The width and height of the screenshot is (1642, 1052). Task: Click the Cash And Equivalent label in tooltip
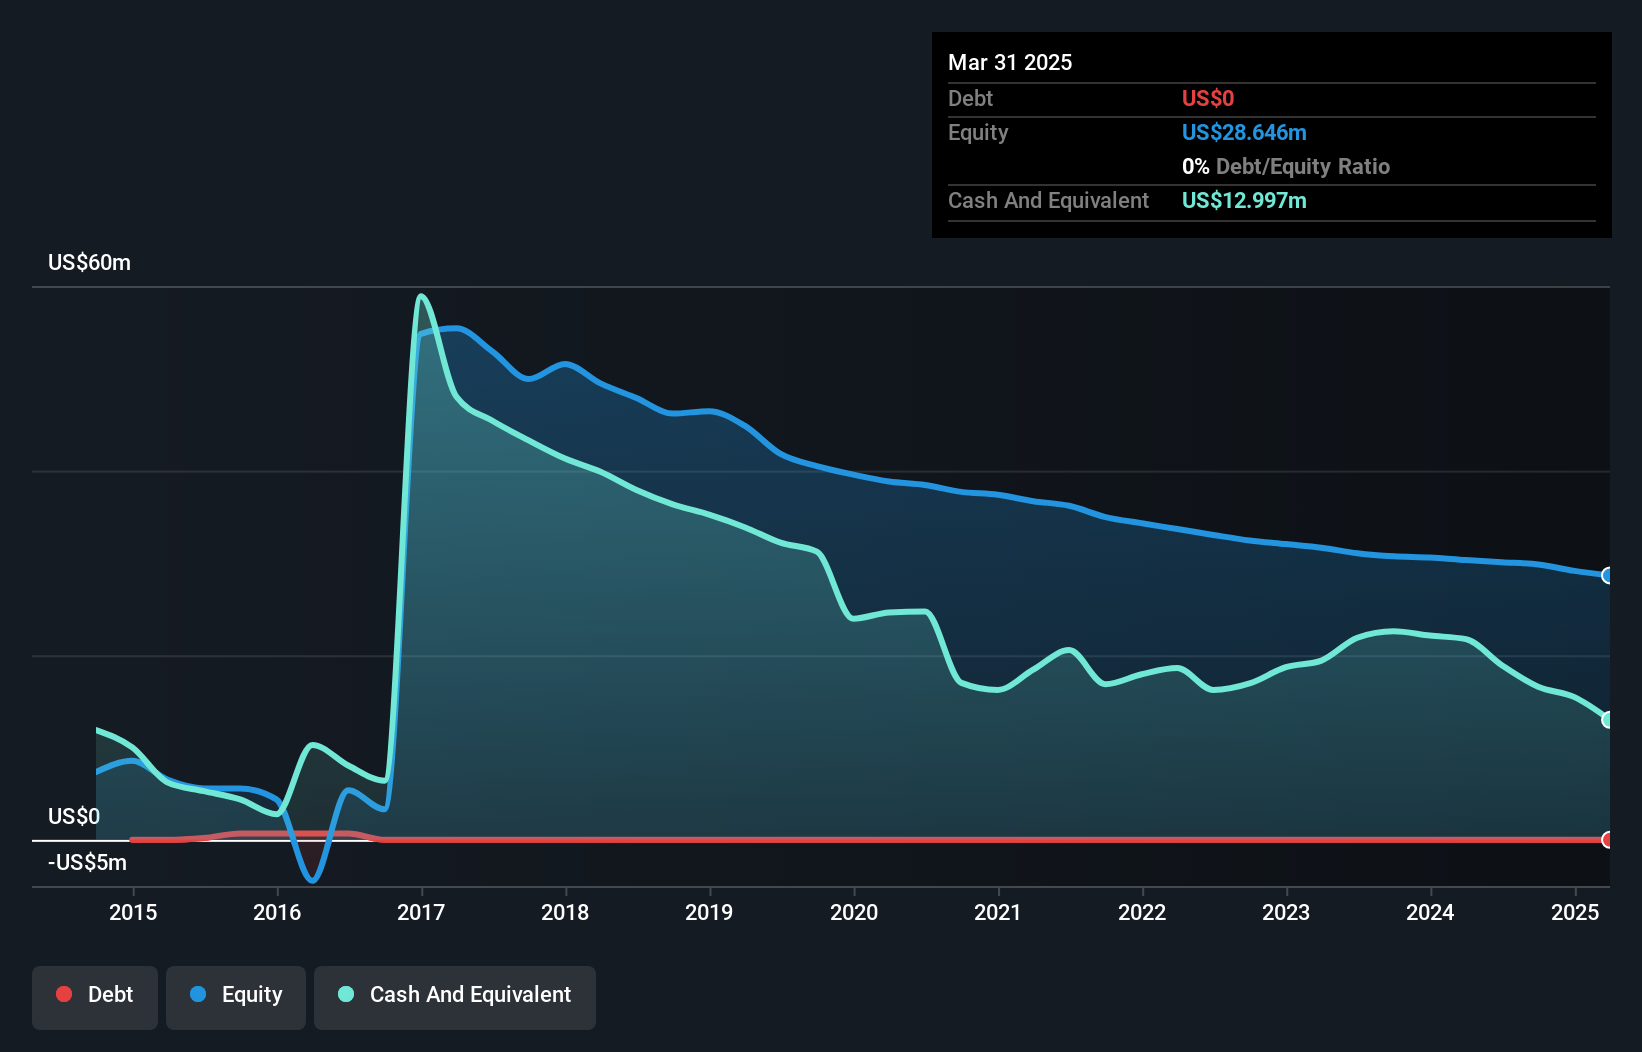click(x=1048, y=201)
